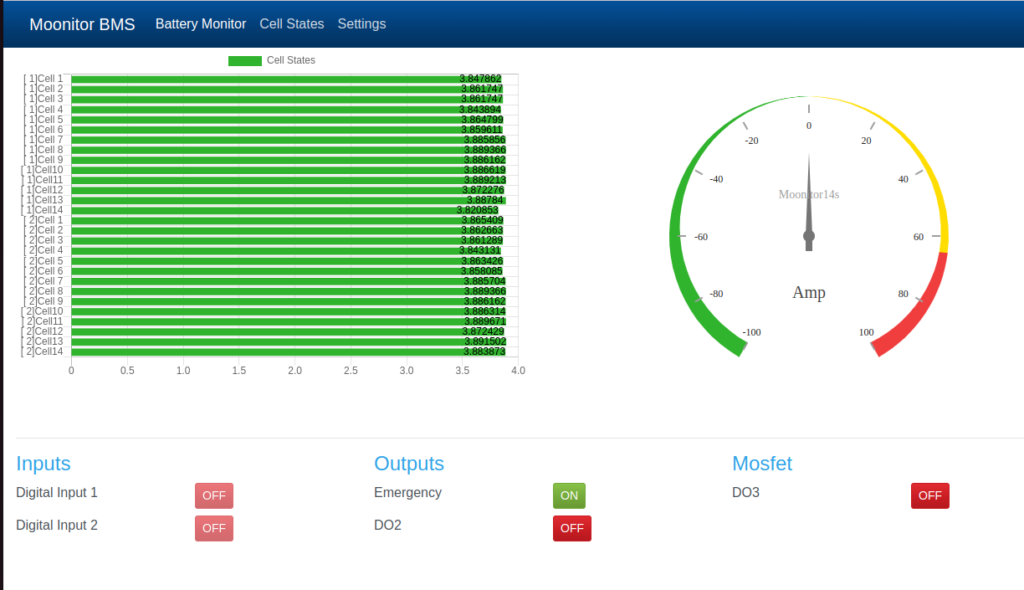1024x590 pixels.
Task: Switch the DO3 mosfet on
Action: pos(930,495)
